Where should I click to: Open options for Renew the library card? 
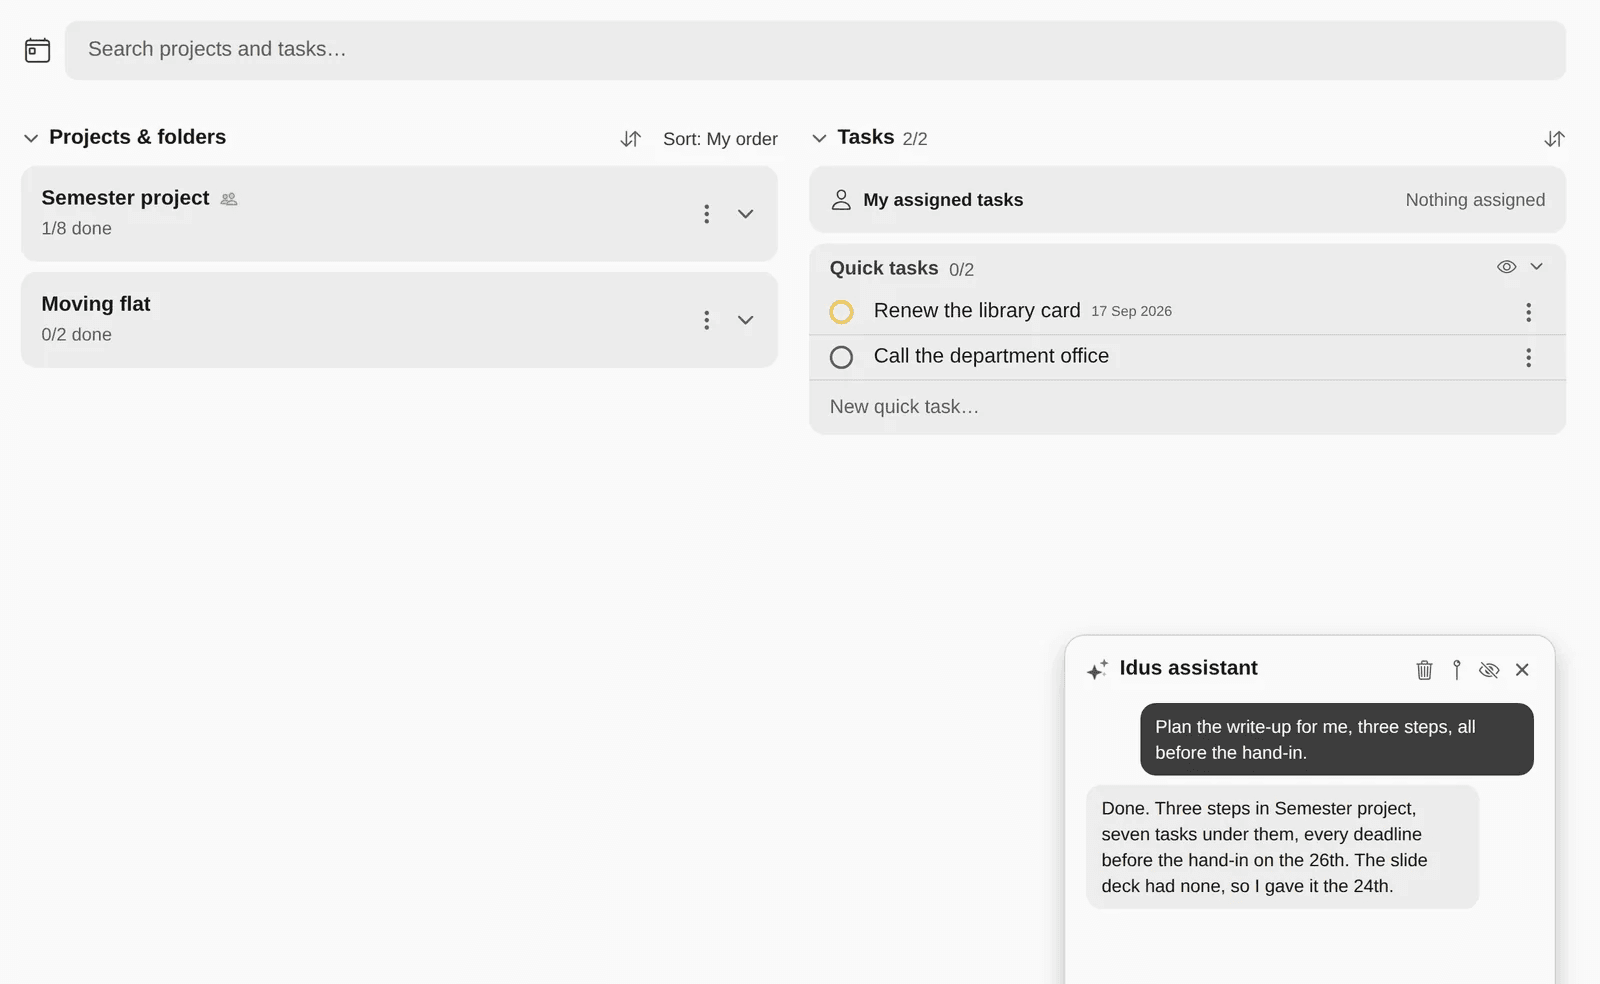coord(1528,312)
